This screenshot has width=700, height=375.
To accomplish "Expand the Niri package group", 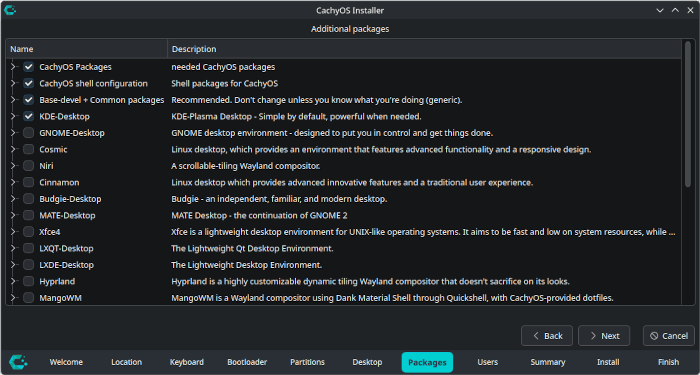I will coord(12,166).
